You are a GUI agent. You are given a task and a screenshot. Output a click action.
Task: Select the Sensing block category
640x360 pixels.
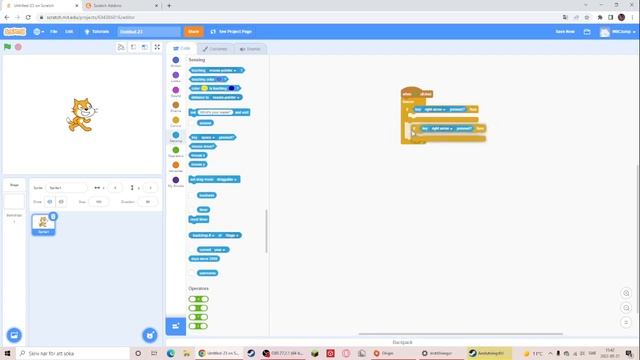tap(176, 137)
